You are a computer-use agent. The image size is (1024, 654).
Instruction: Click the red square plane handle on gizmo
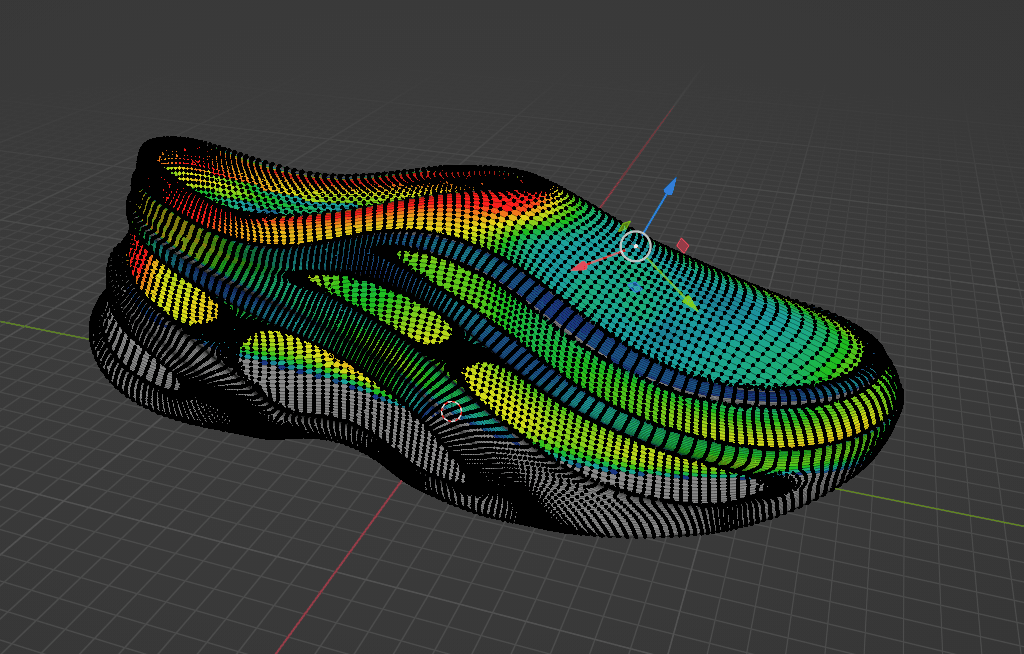(683, 245)
